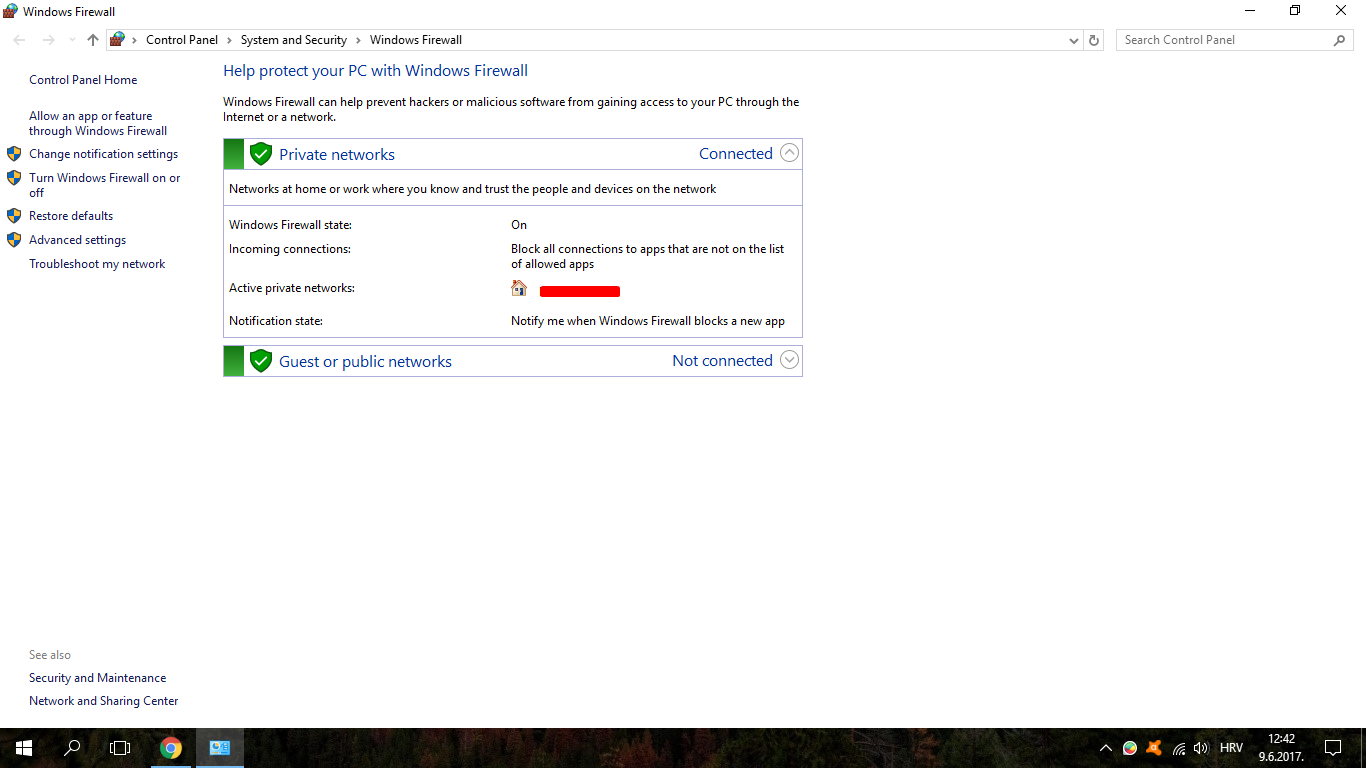The height and width of the screenshot is (768, 1366).
Task: Open the volume control tray icon
Action: [1201, 748]
